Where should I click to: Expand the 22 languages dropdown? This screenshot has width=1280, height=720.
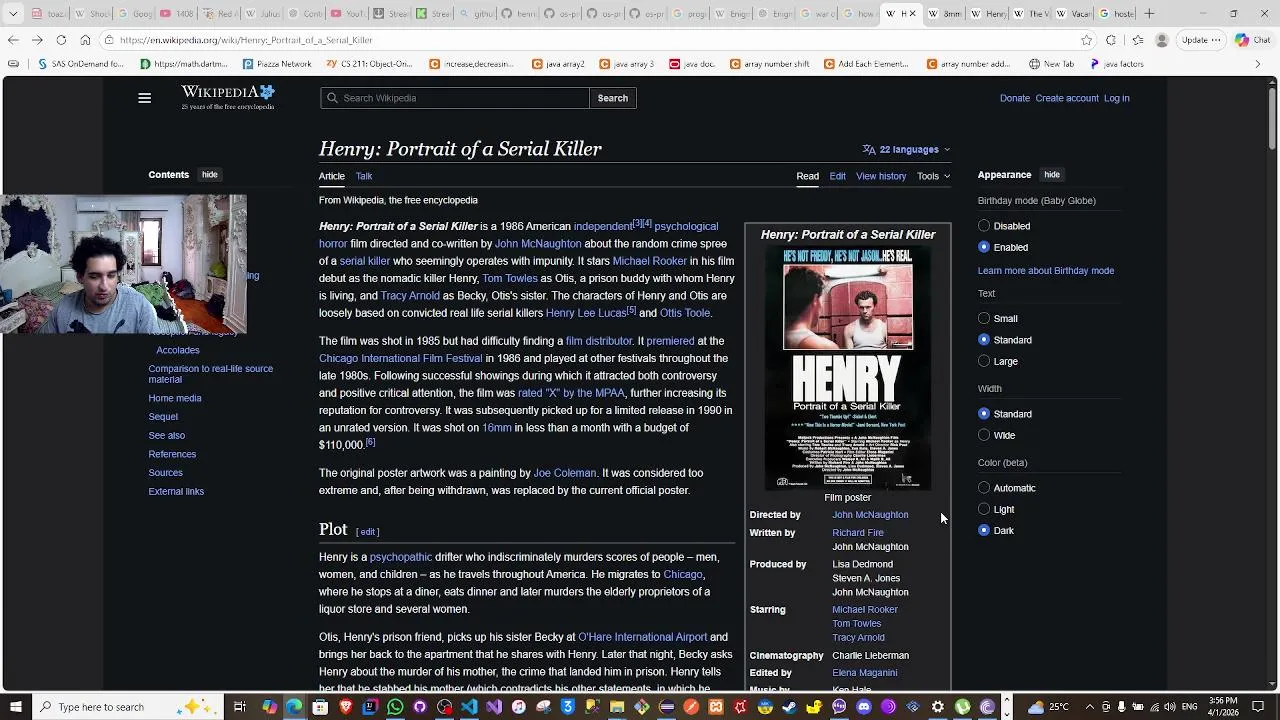pyautogui.click(x=906, y=150)
